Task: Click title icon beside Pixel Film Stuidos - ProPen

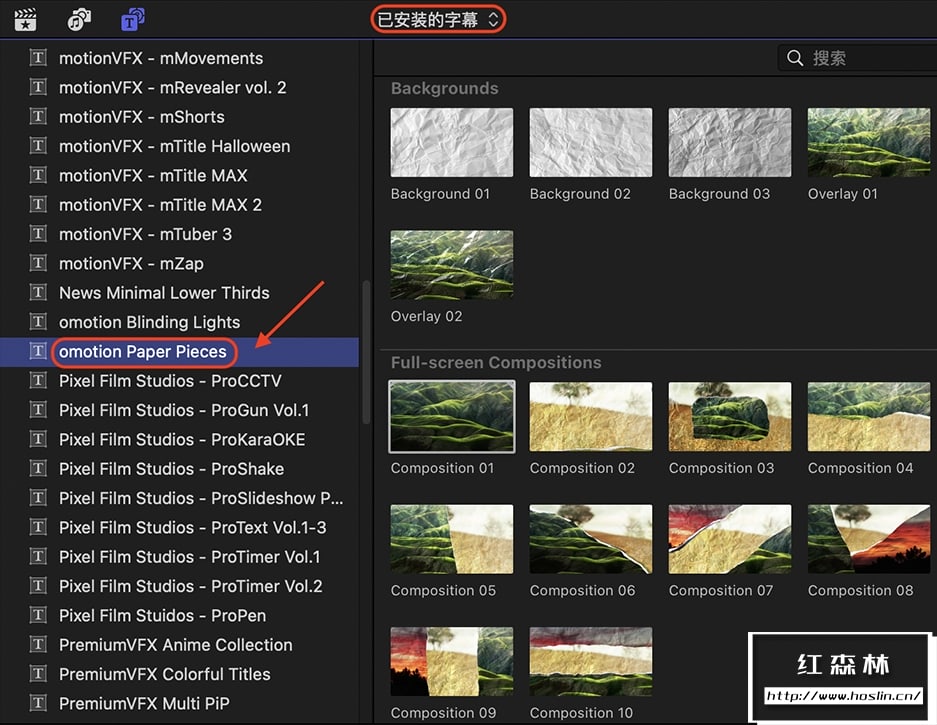Action: pyautogui.click(x=38, y=615)
